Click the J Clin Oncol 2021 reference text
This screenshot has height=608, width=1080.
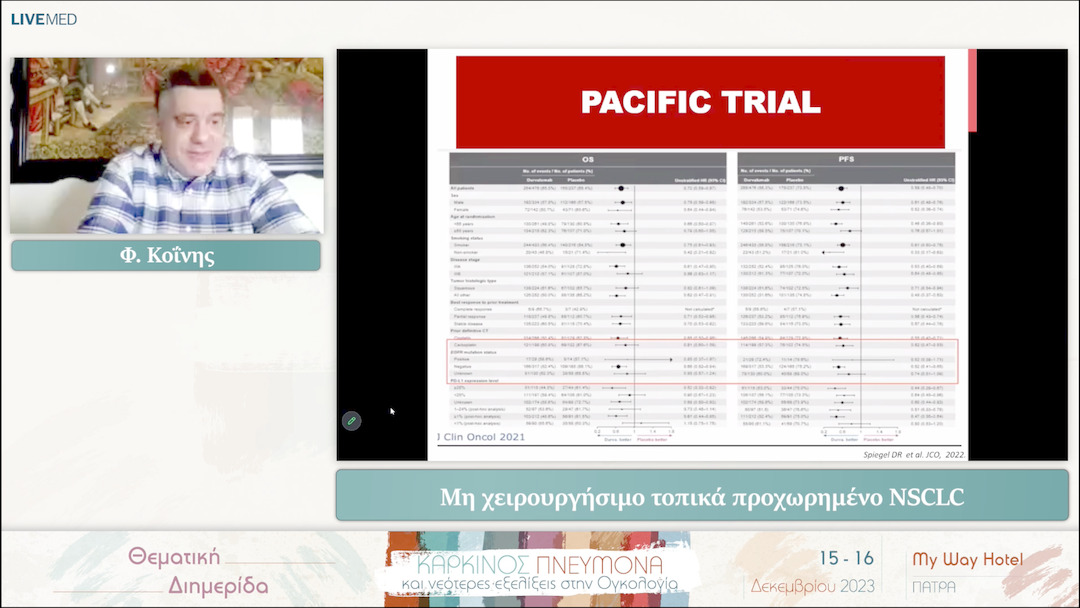[484, 437]
